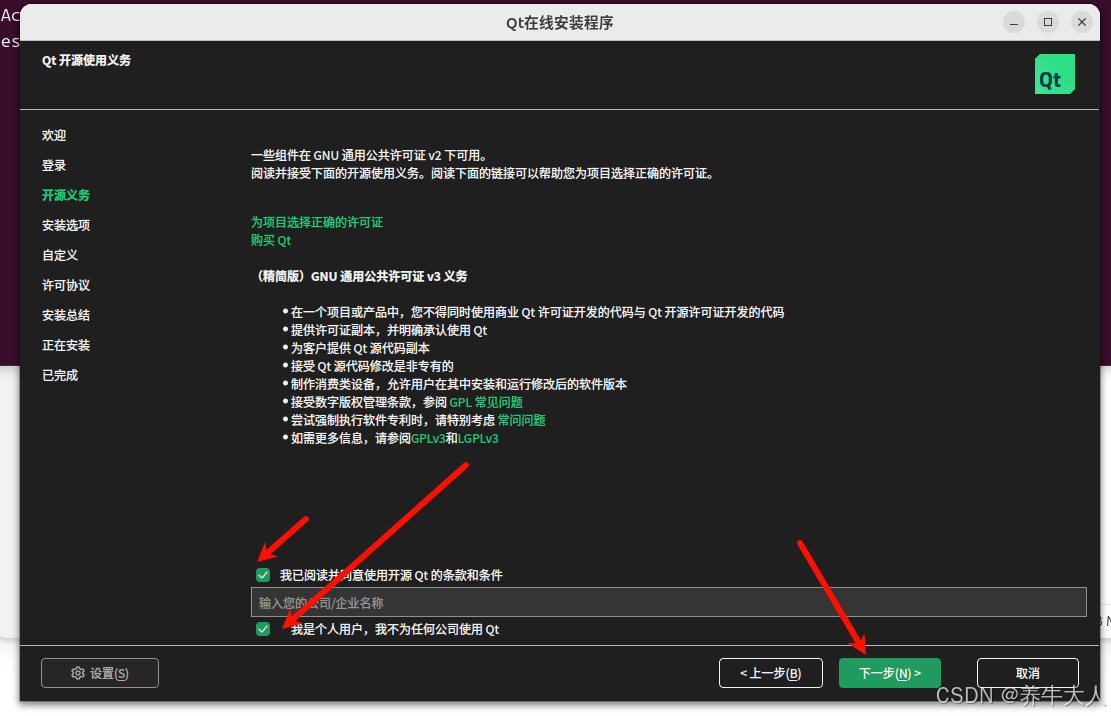Click the (精简版) GNU 通用公共许可证 v3 义务 heading
Image resolution: width=1111 pixels, height=716 pixels.
[x=361, y=276]
